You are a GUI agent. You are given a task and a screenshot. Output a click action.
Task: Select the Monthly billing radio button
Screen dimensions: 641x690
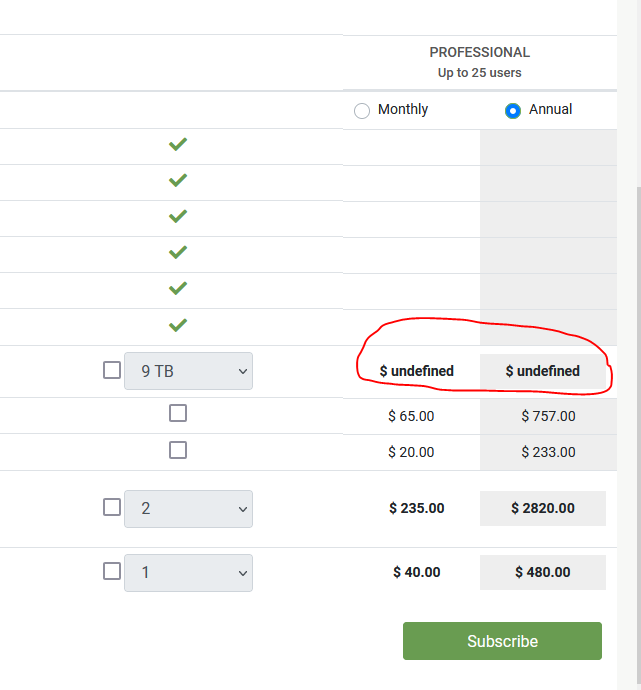click(362, 110)
